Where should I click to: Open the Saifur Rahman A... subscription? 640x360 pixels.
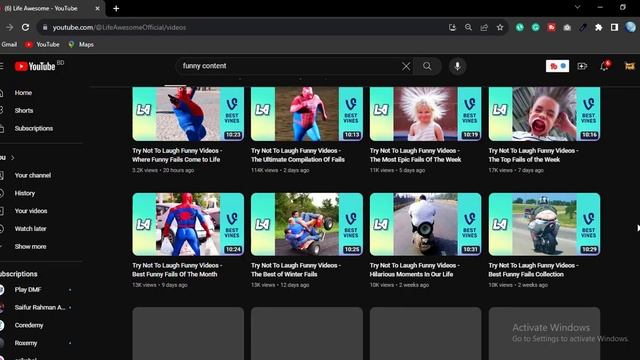[40, 307]
